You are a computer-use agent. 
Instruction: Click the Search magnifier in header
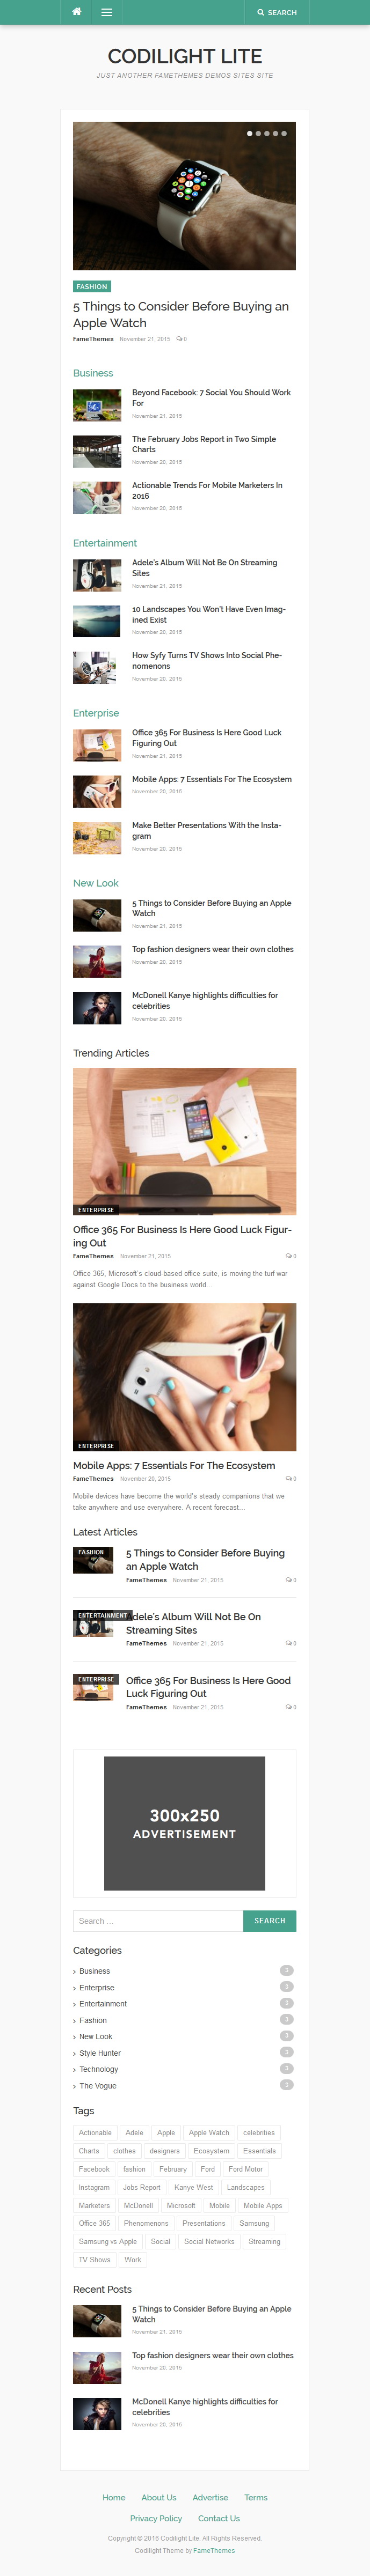tap(260, 13)
